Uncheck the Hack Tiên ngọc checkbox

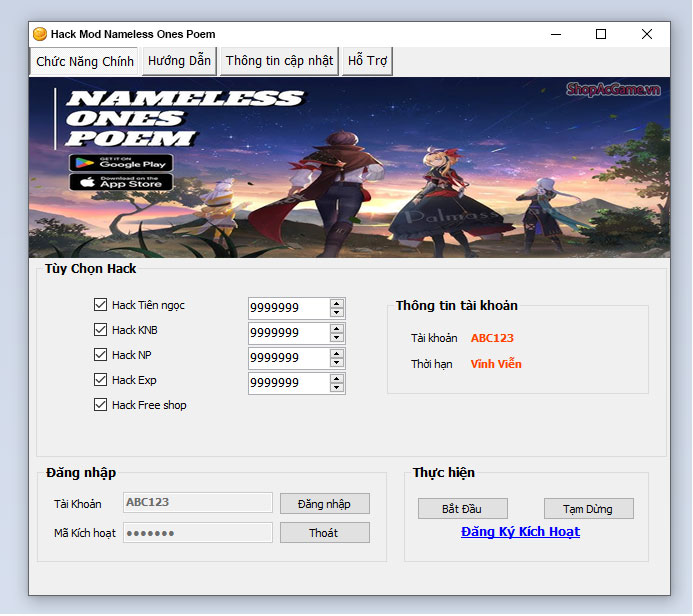[100, 305]
